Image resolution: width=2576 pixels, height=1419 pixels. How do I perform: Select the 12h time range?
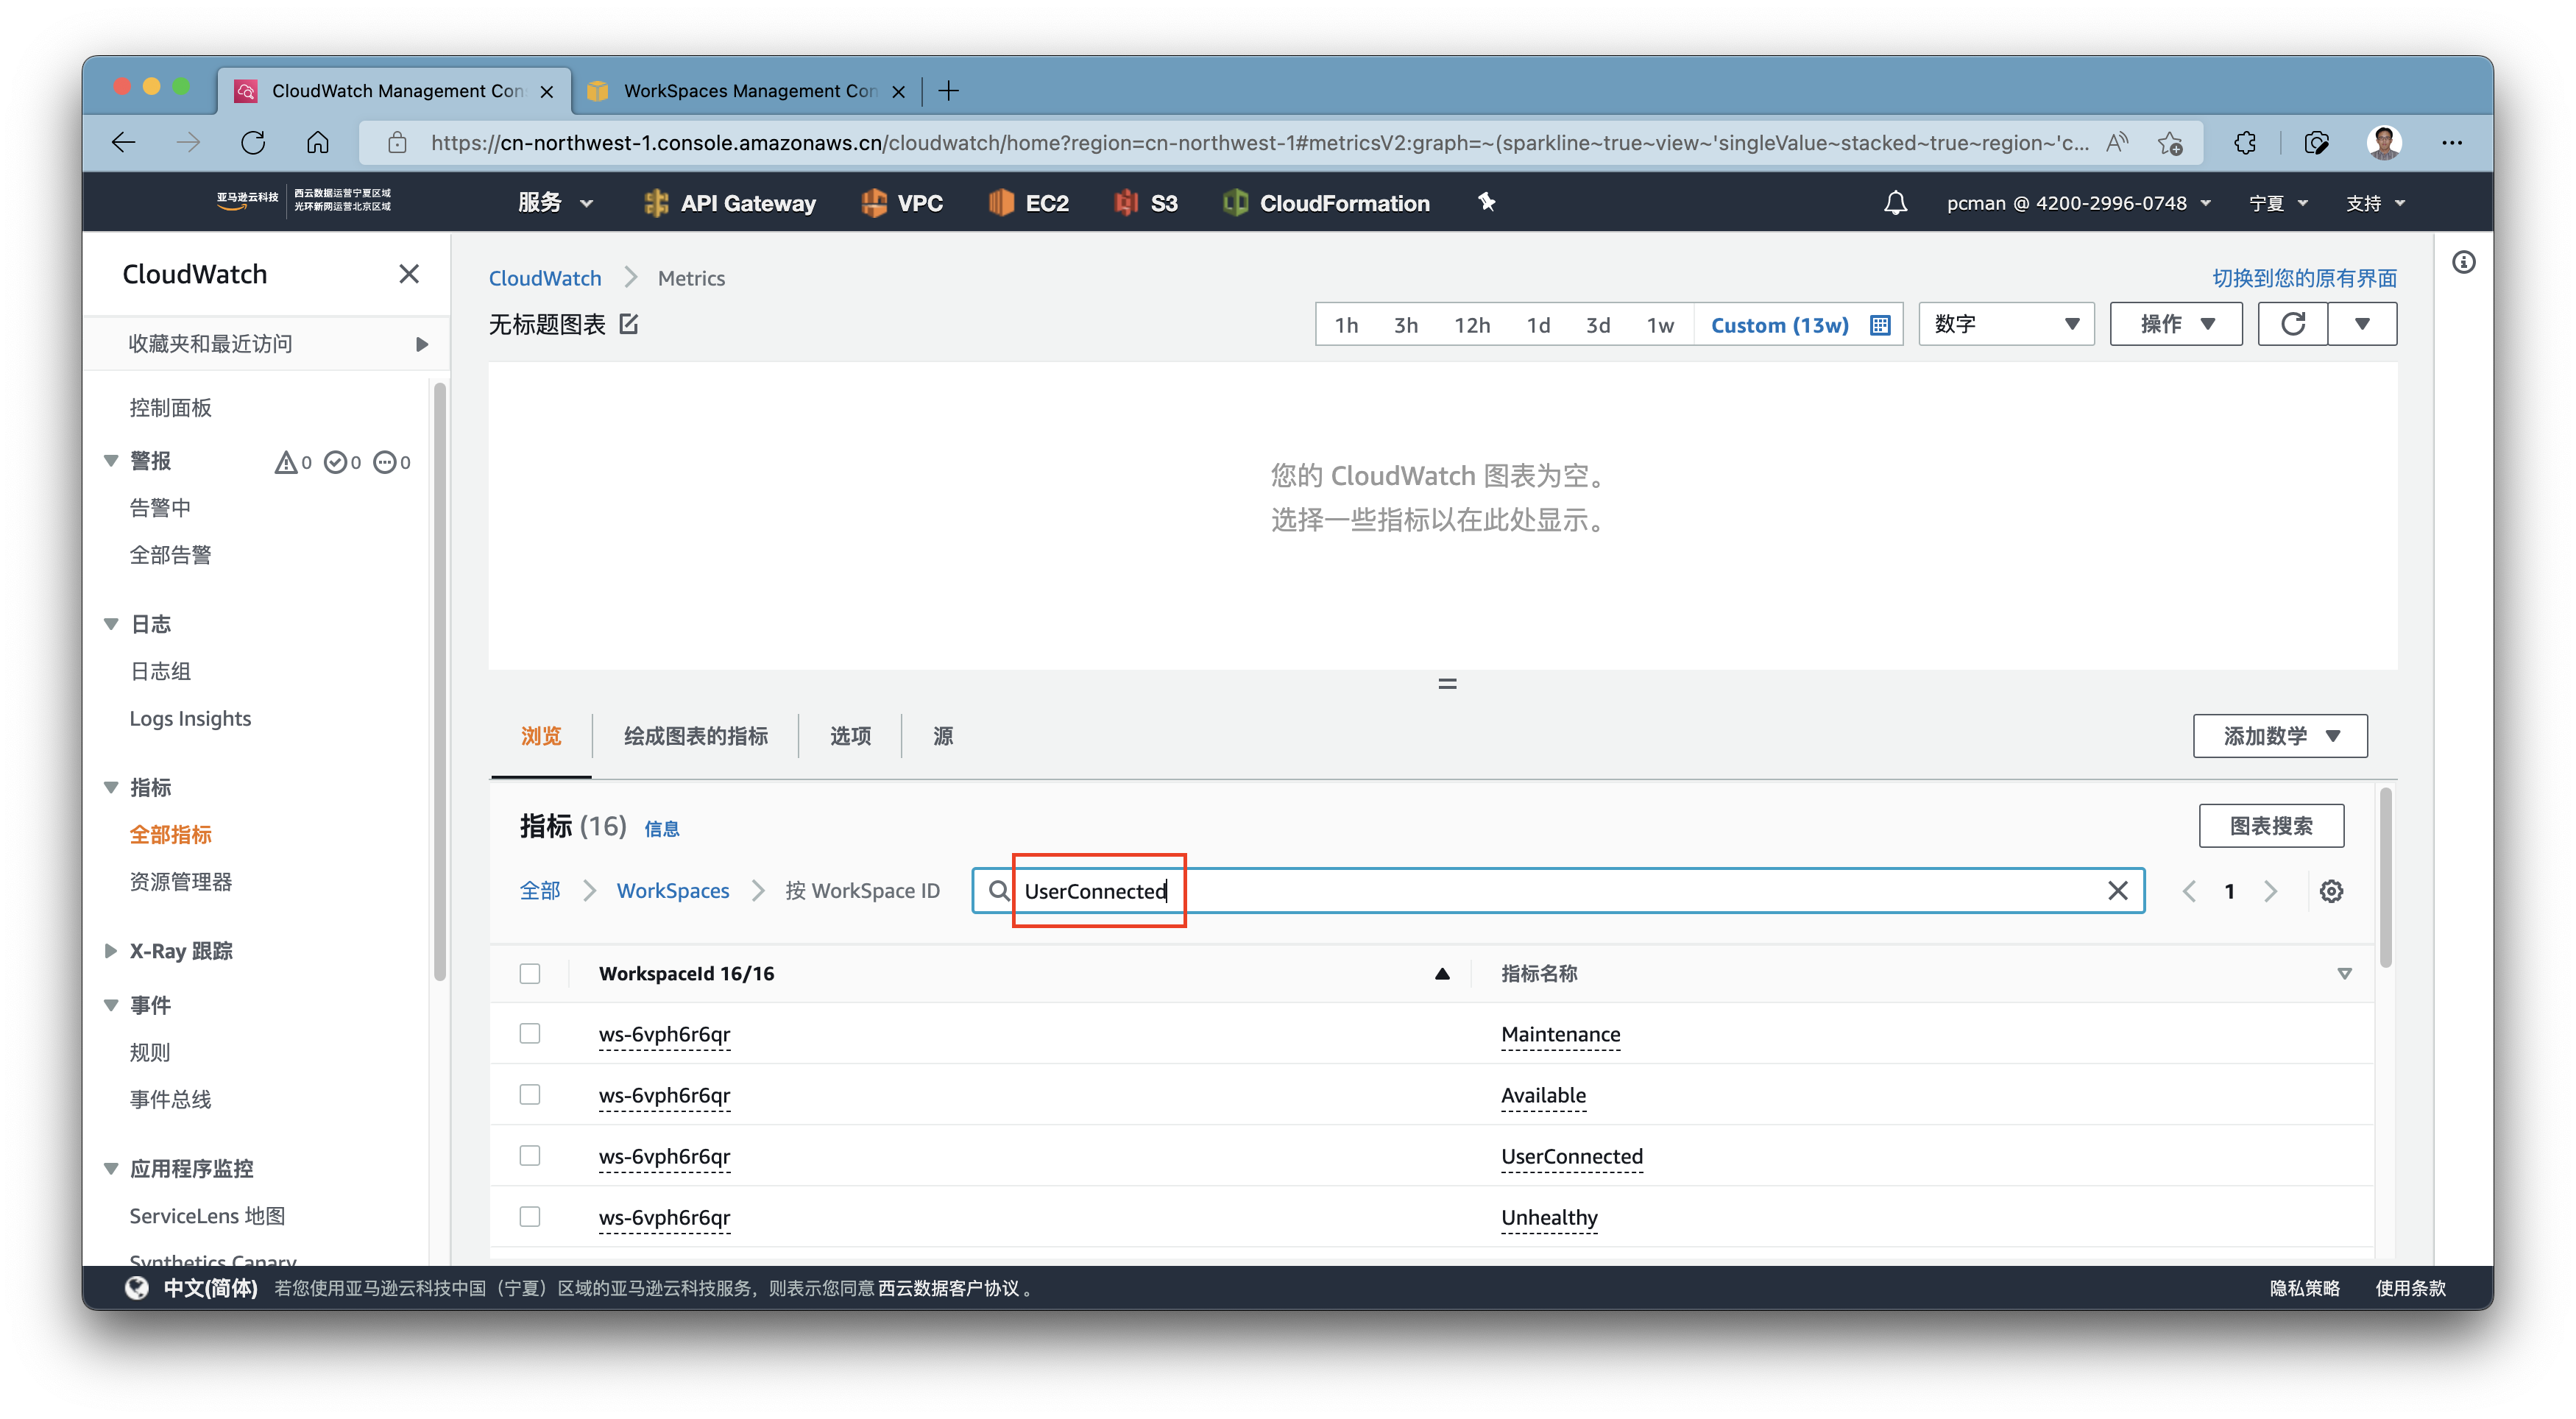1472,325
